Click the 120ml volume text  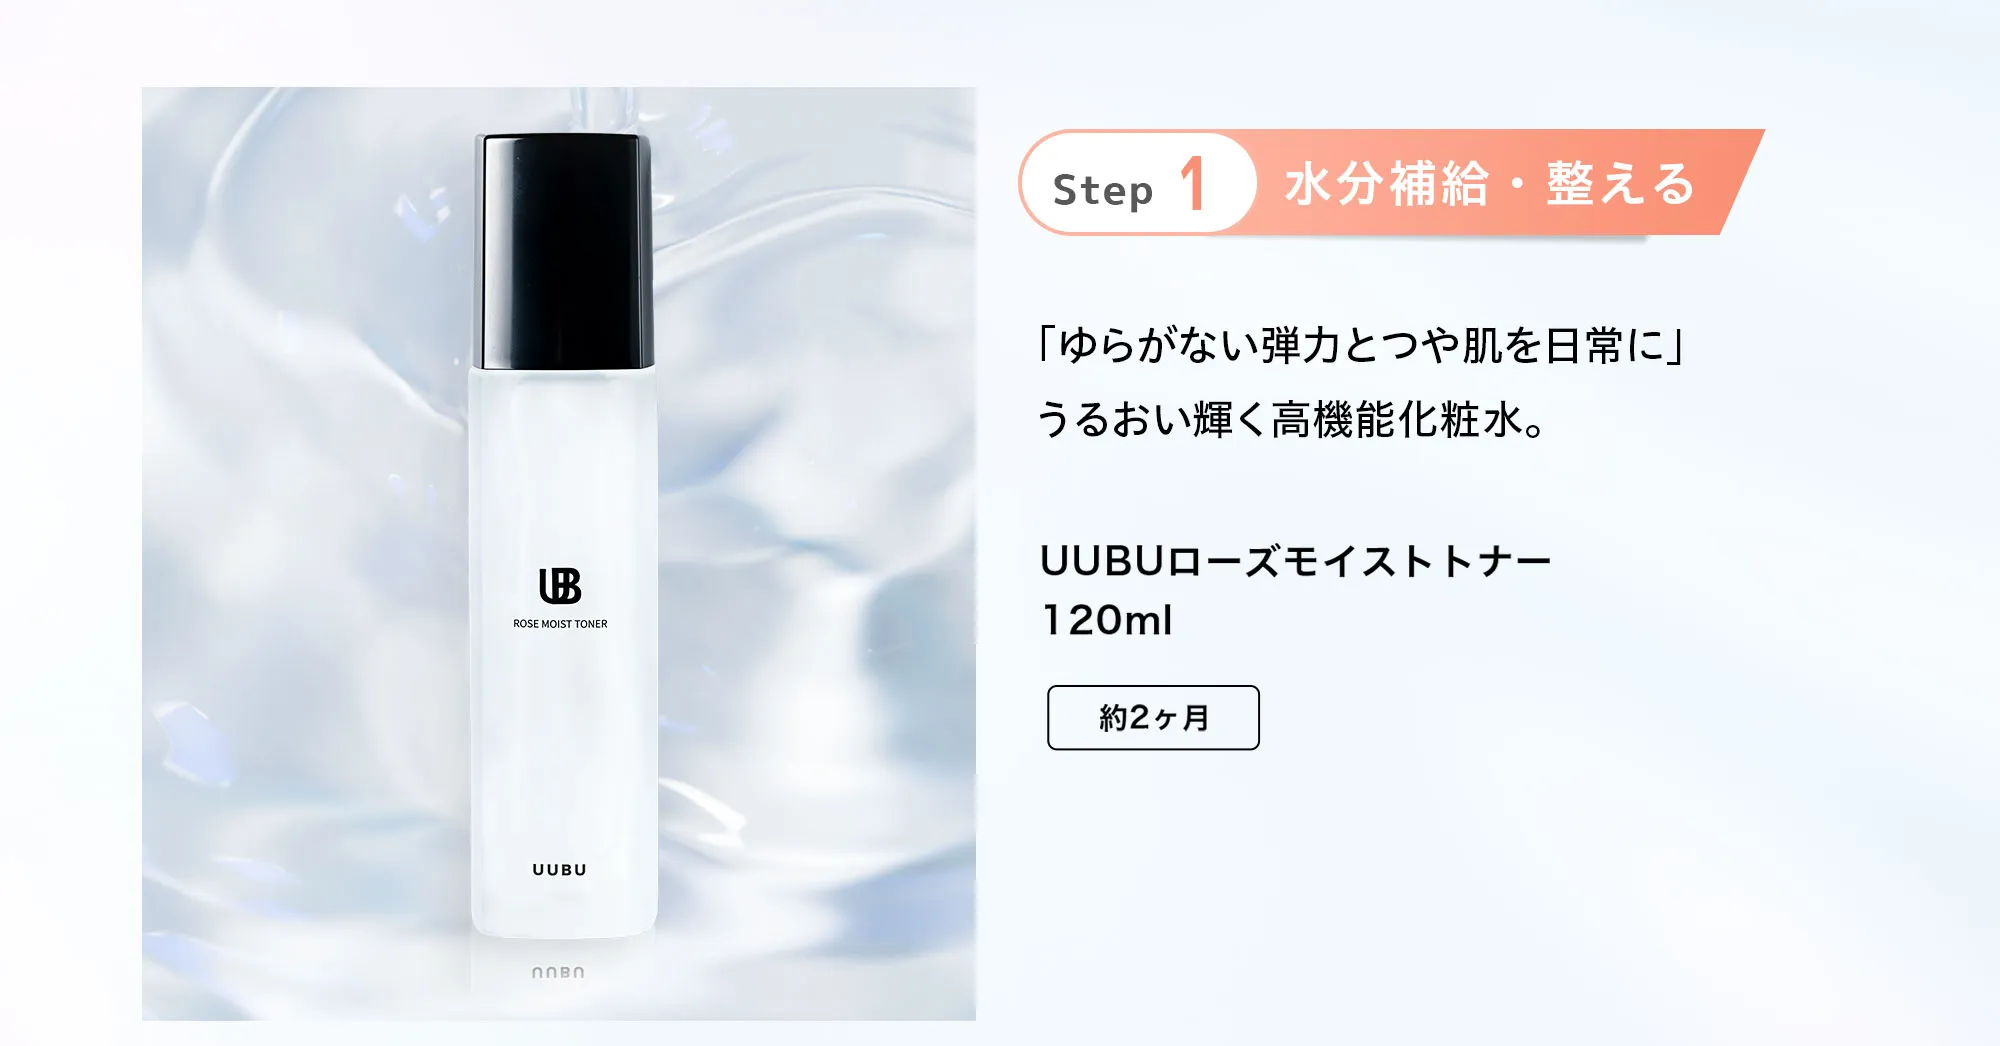[x=1106, y=620]
